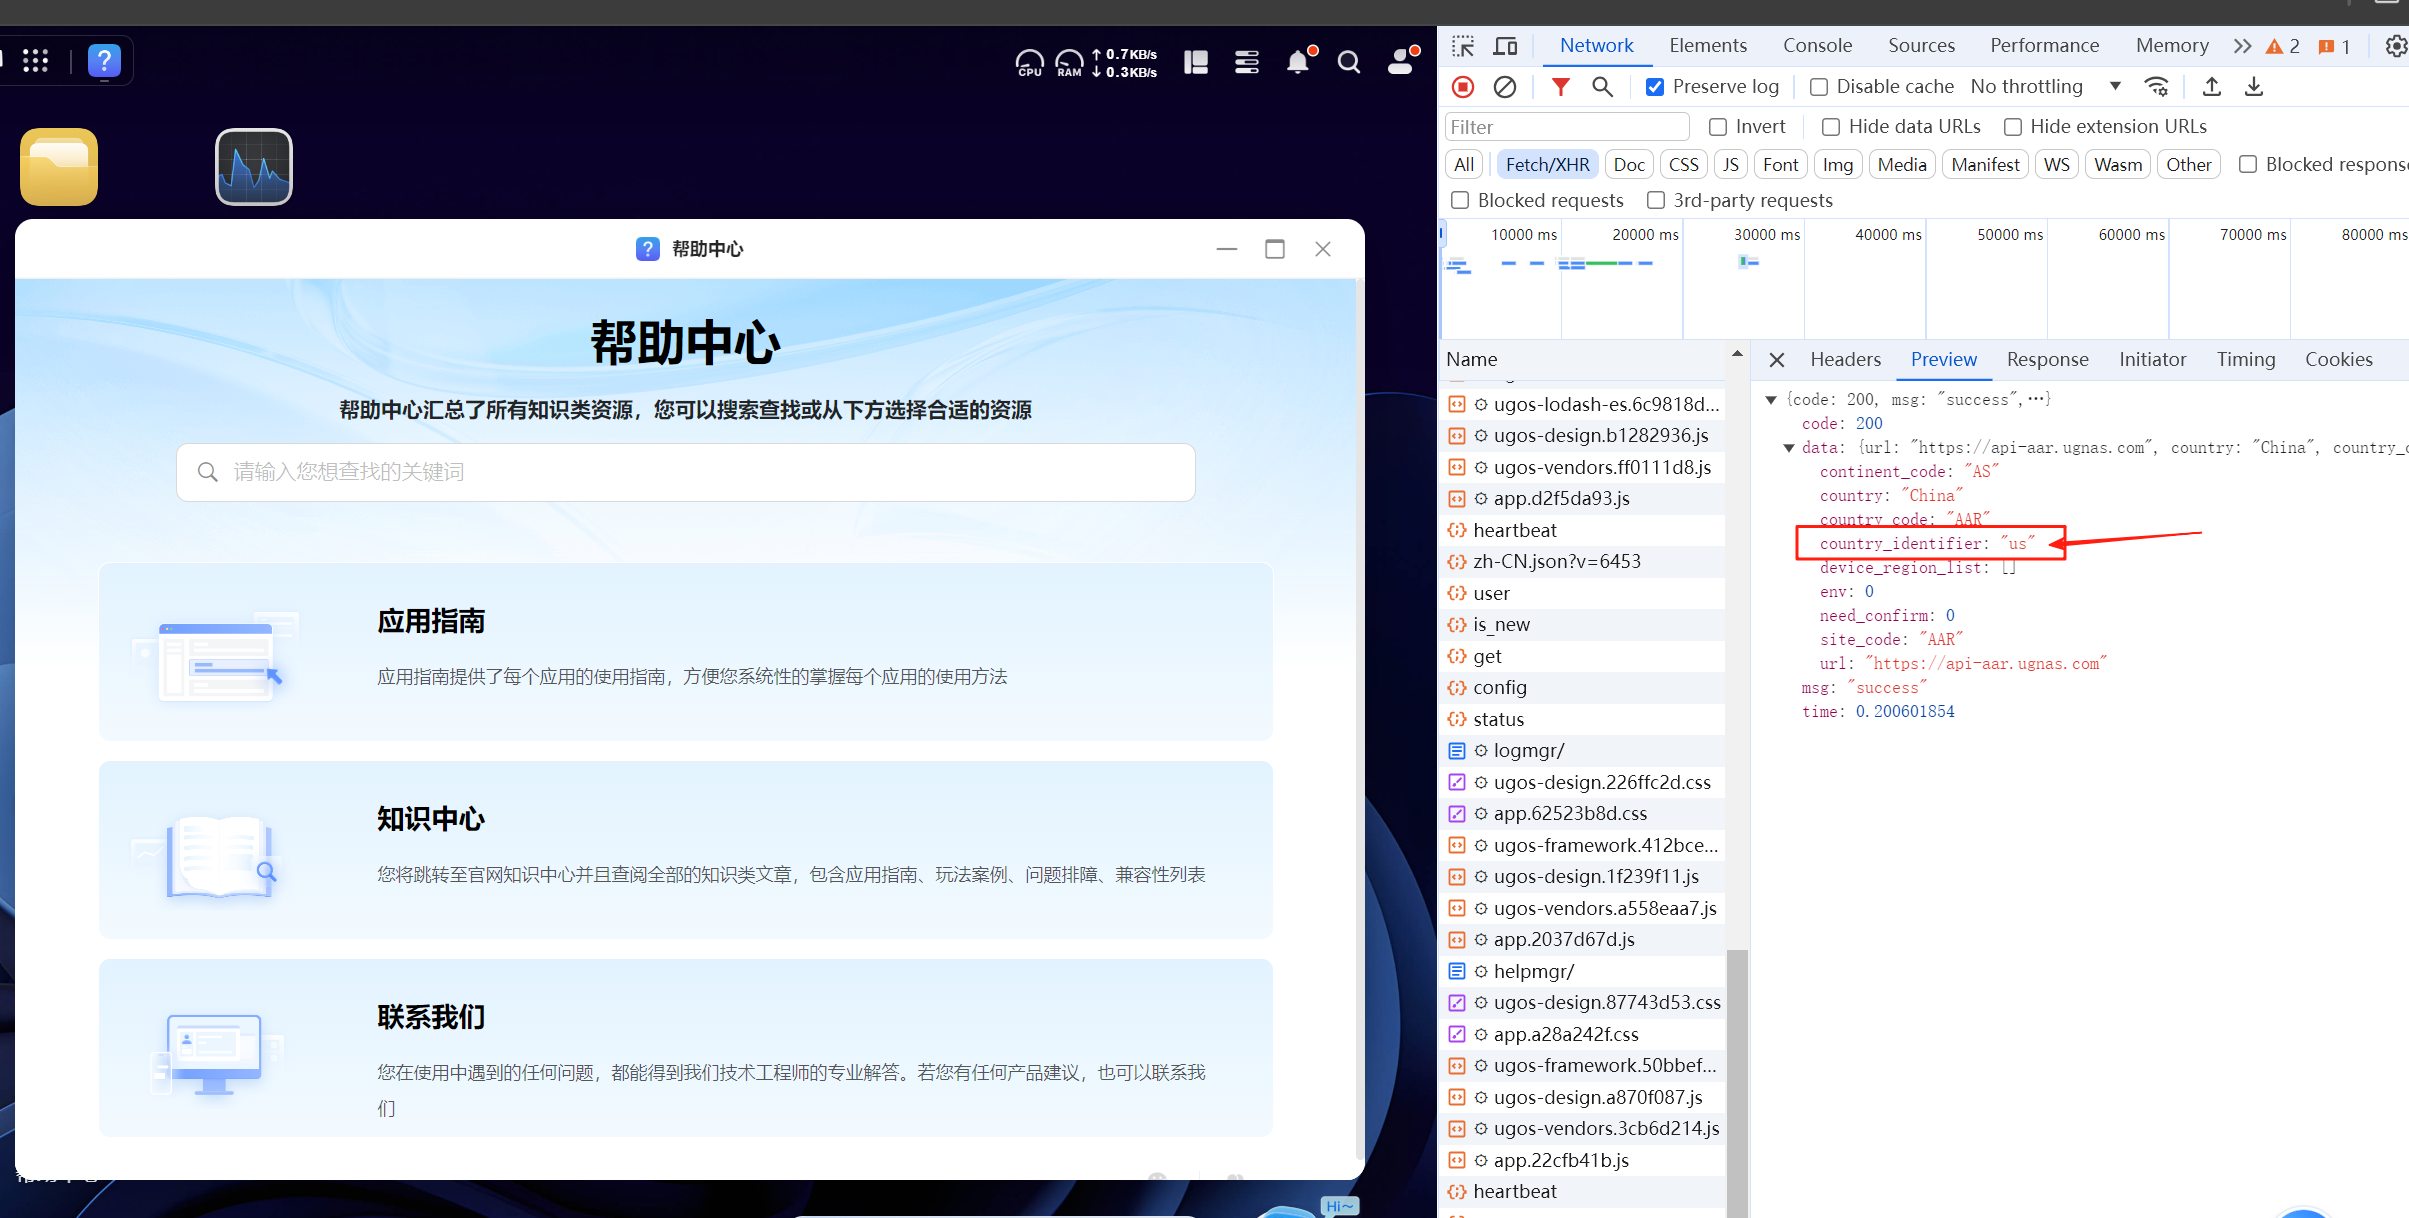Switch to the Console tab
Screen dimensions: 2409x1218
pyautogui.click(x=1817, y=46)
